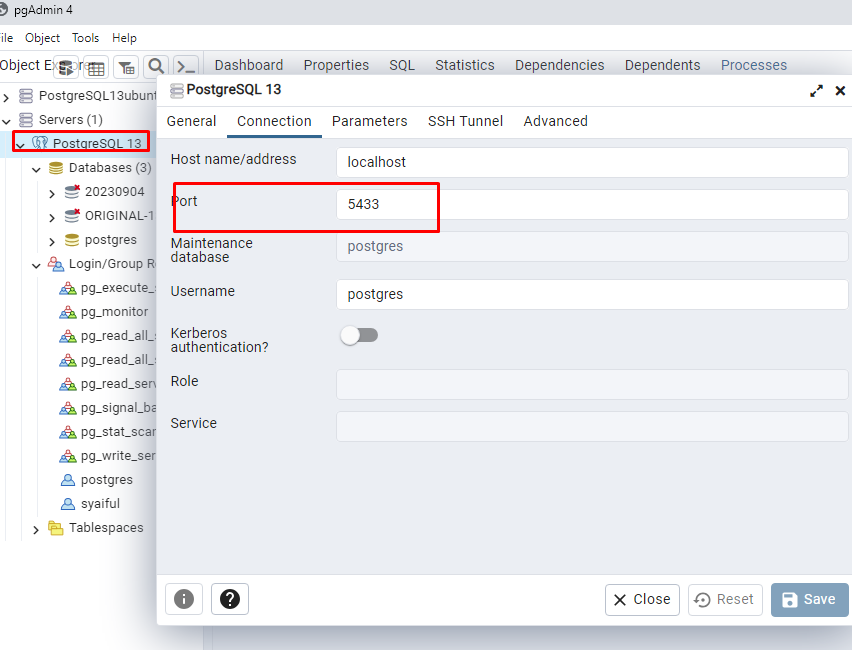The image size is (852, 650).
Task: Open the SQL main tab
Action: point(402,65)
